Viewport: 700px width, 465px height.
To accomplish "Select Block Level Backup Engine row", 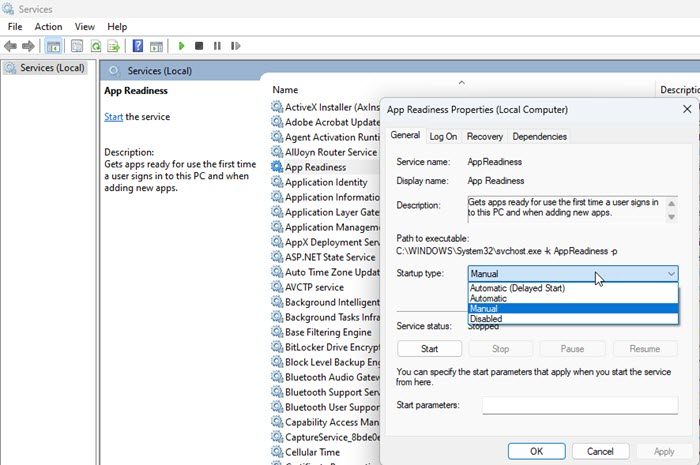I will coord(325,362).
